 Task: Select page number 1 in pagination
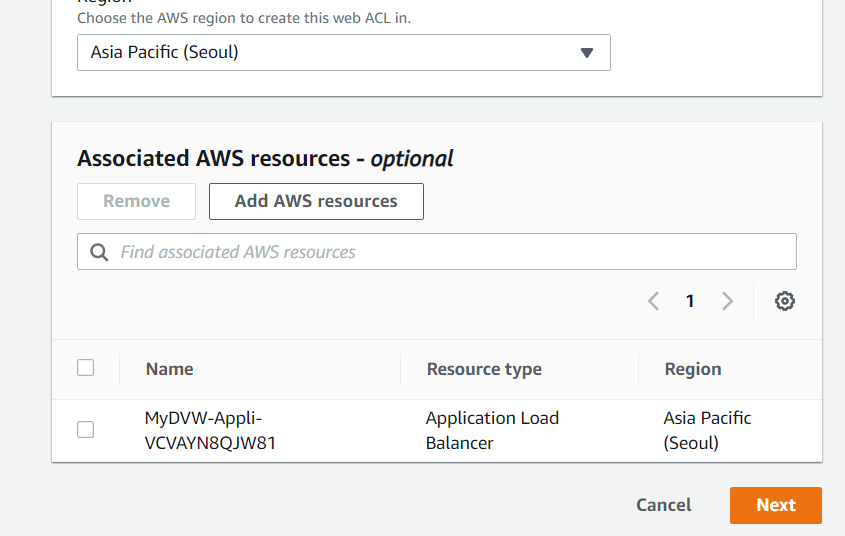pos(690,301)
